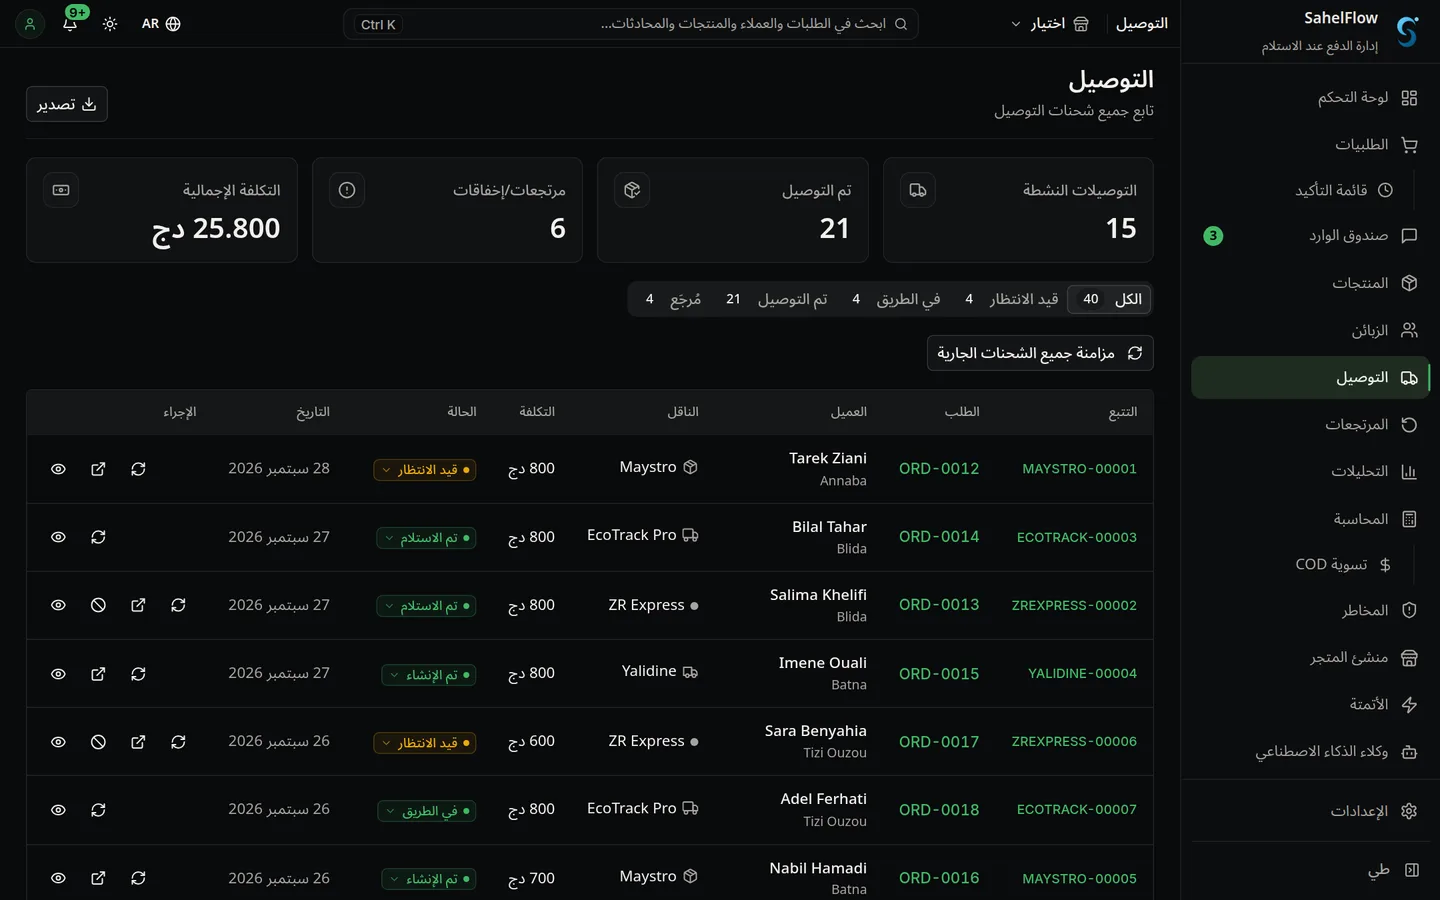The height and width of the screenshot is (900, 1440).
Task: Open المنتجات in sidebar
Action: tap(1310, 283)
